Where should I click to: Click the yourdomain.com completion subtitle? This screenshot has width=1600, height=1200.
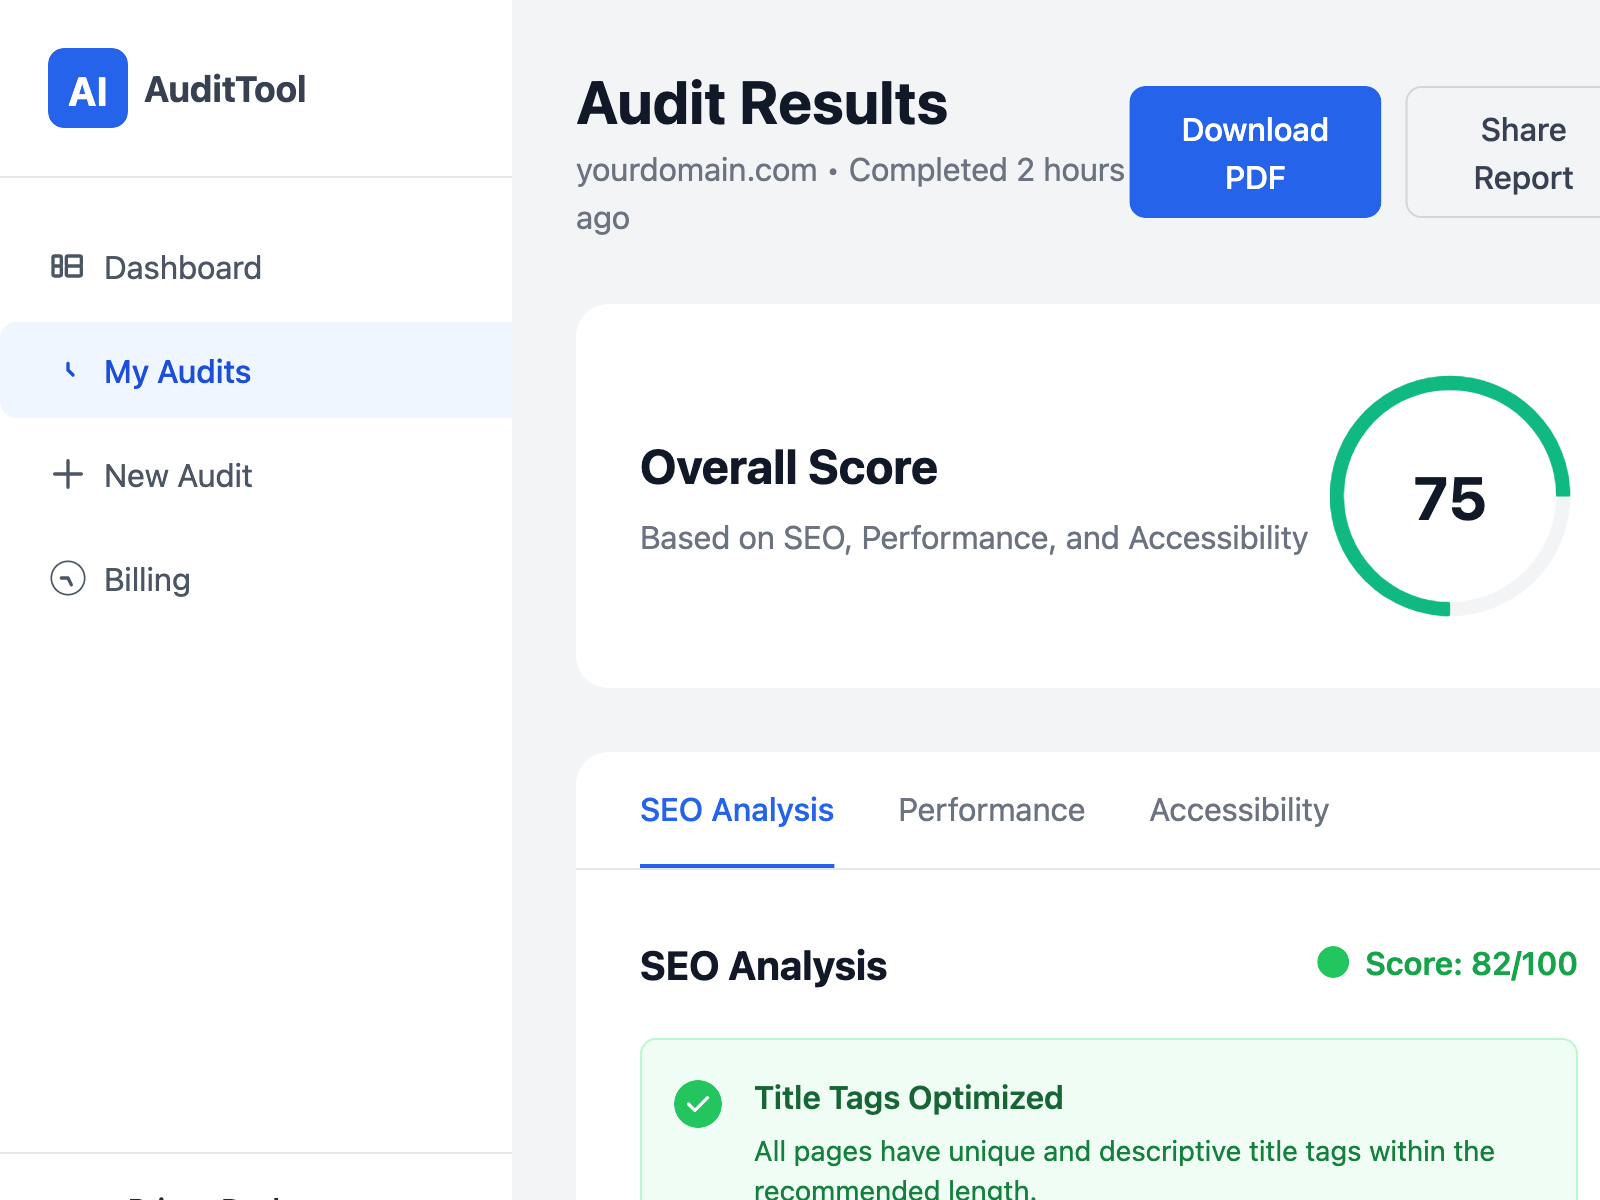(850, 171)
